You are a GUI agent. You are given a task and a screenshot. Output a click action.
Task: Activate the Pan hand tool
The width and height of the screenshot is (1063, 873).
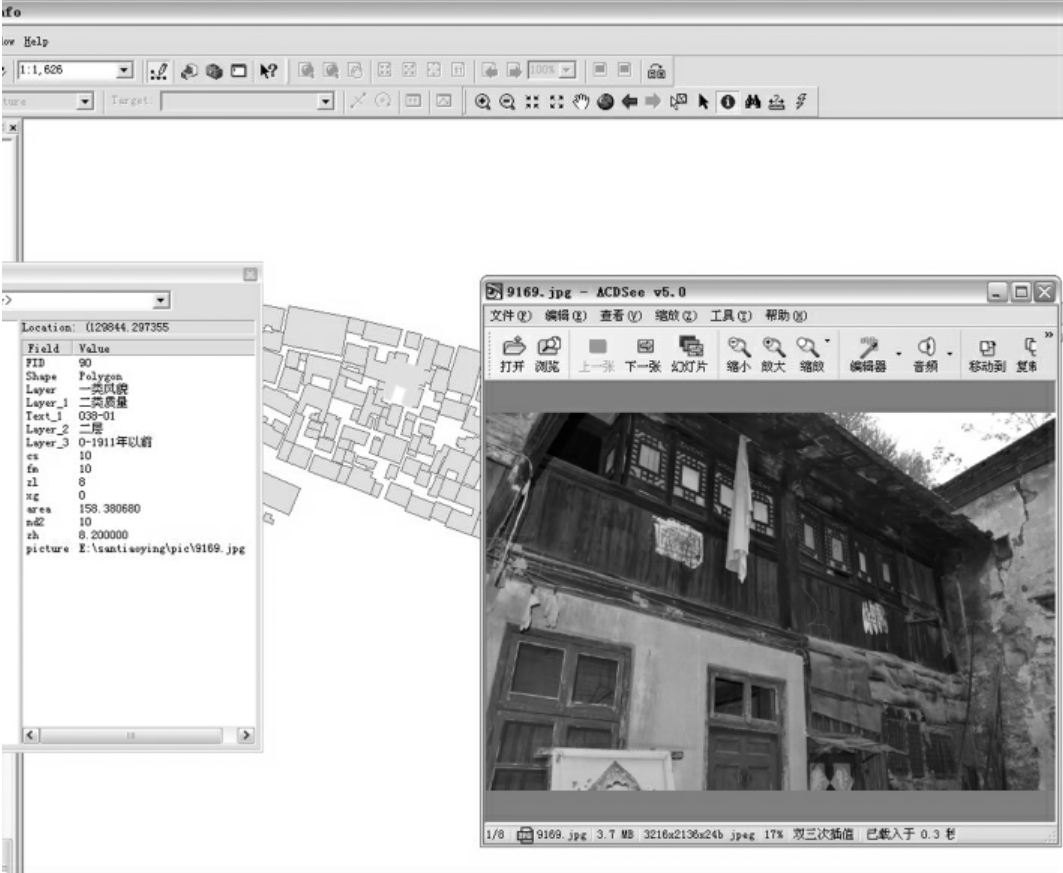pyautogui.click(x=579, y=101)
